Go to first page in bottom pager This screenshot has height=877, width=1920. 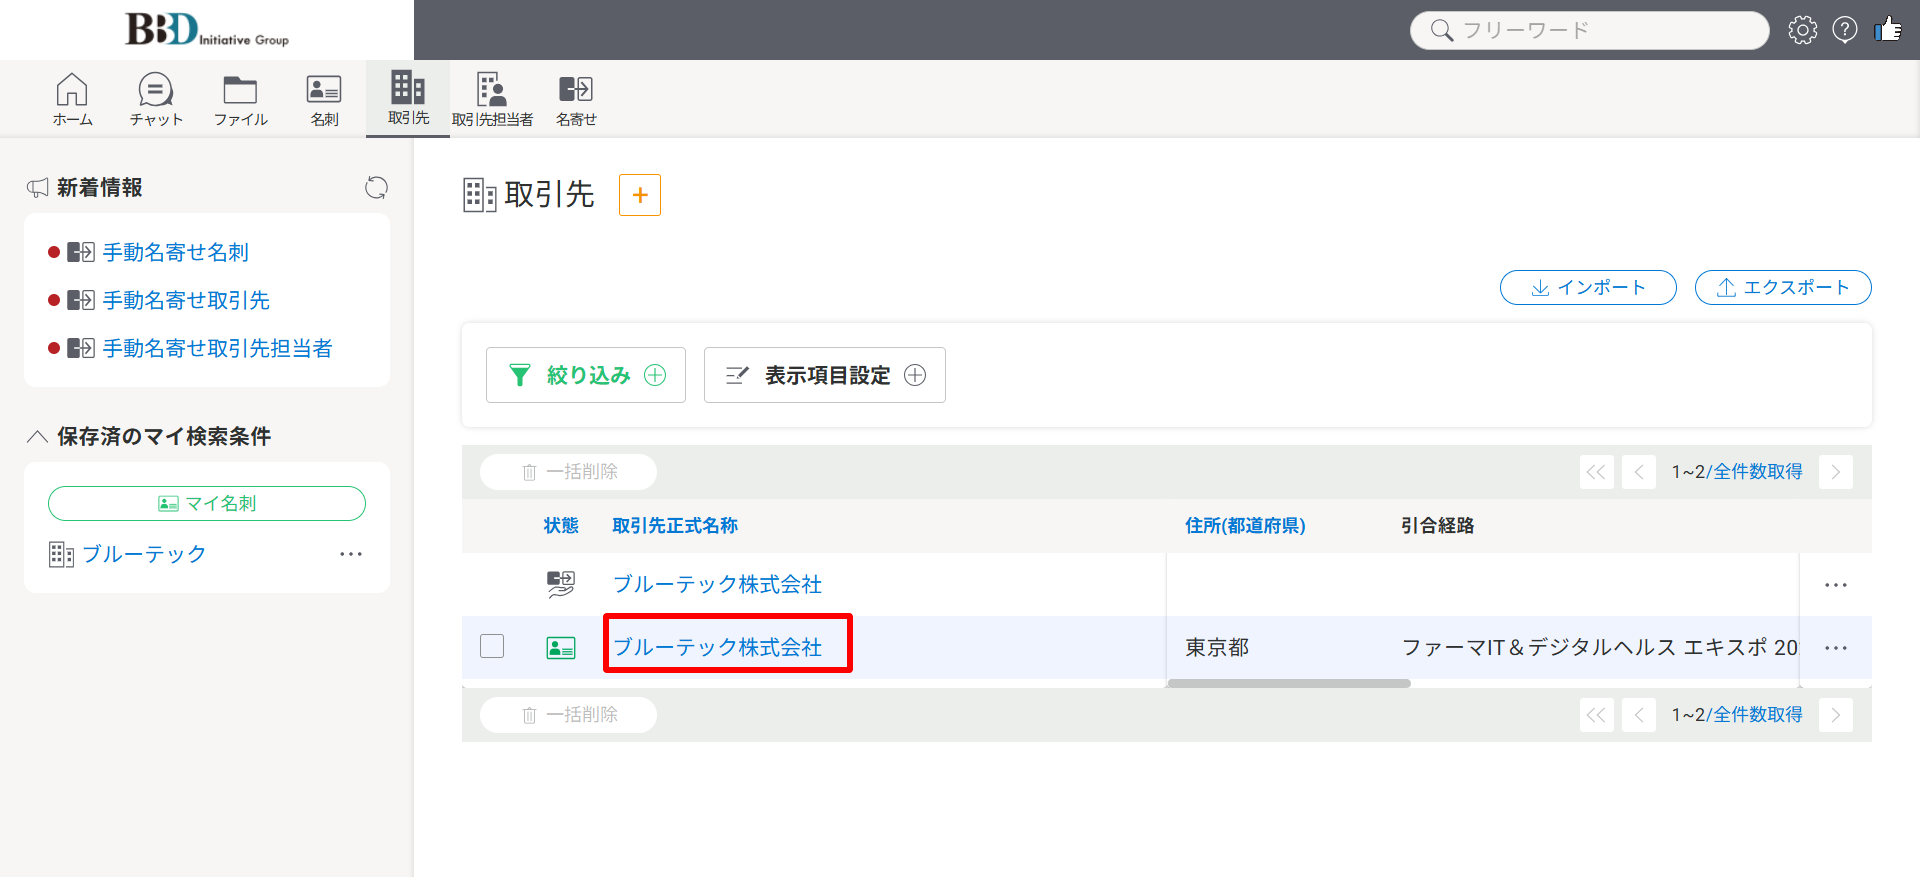[x=1597, y=715]
